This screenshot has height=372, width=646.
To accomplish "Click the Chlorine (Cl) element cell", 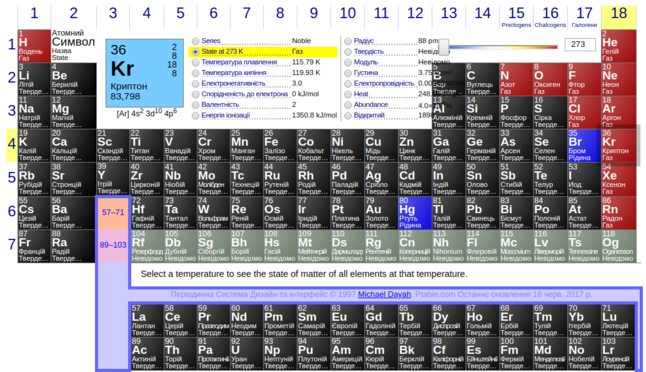I will pos(584,112).
